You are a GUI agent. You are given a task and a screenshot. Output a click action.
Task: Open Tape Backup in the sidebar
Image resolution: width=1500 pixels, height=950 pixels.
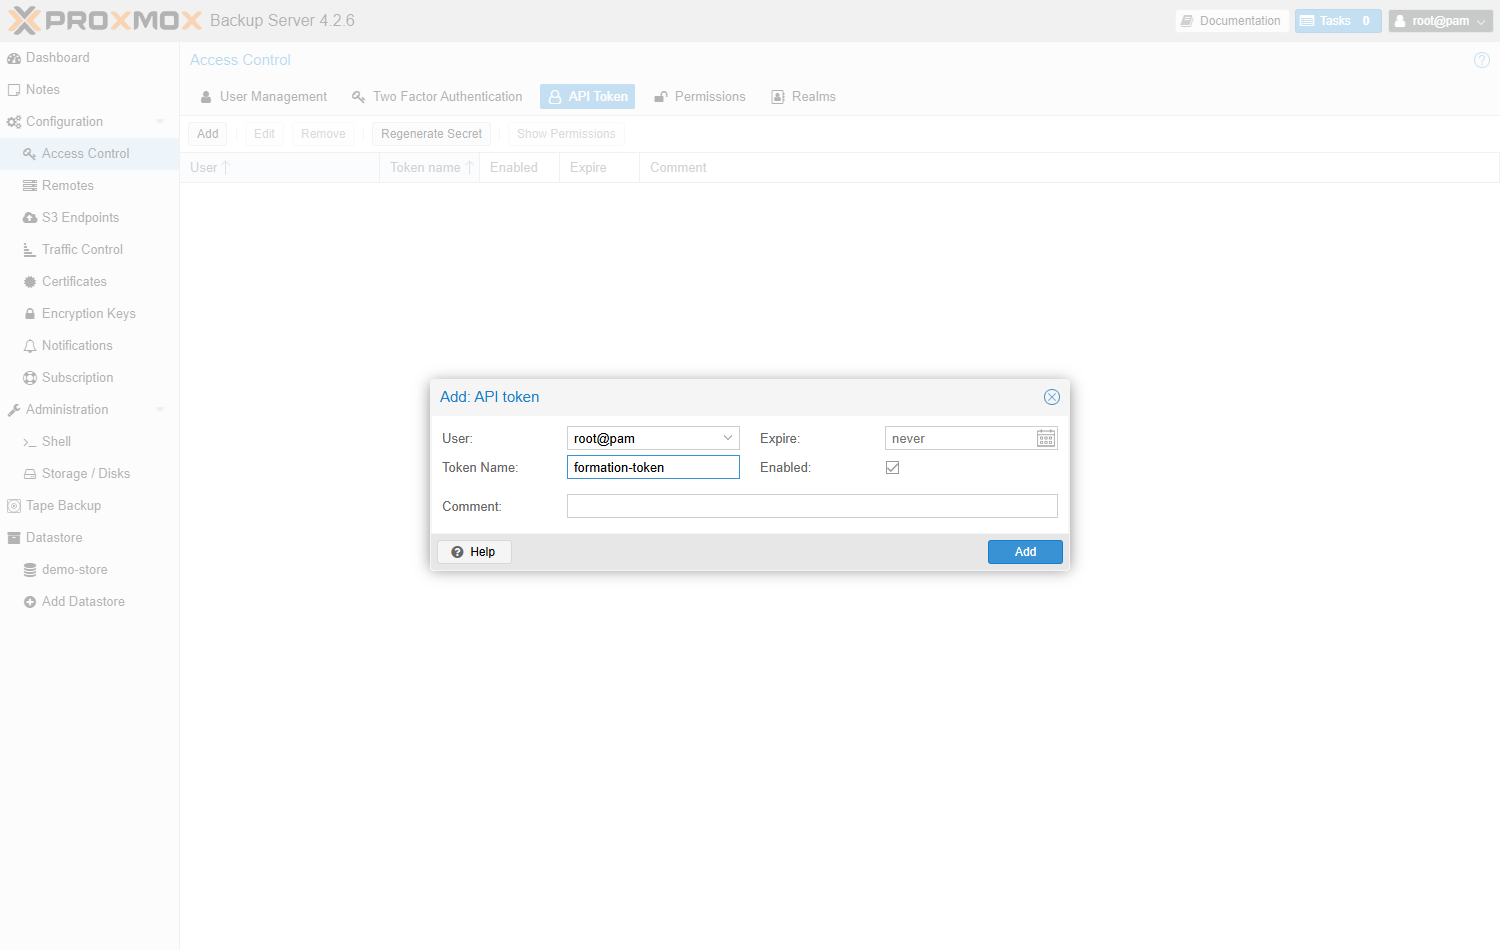click(90, 506)
